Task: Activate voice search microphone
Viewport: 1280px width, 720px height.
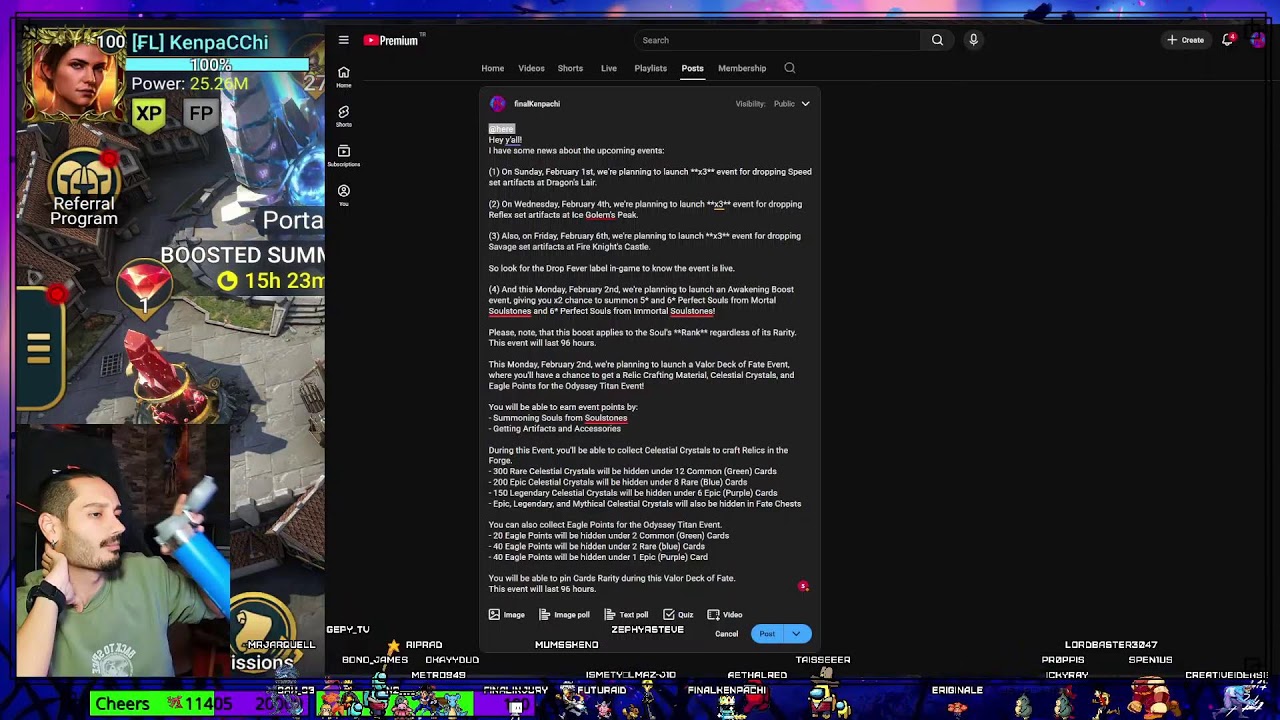Action: coord(973,40)
